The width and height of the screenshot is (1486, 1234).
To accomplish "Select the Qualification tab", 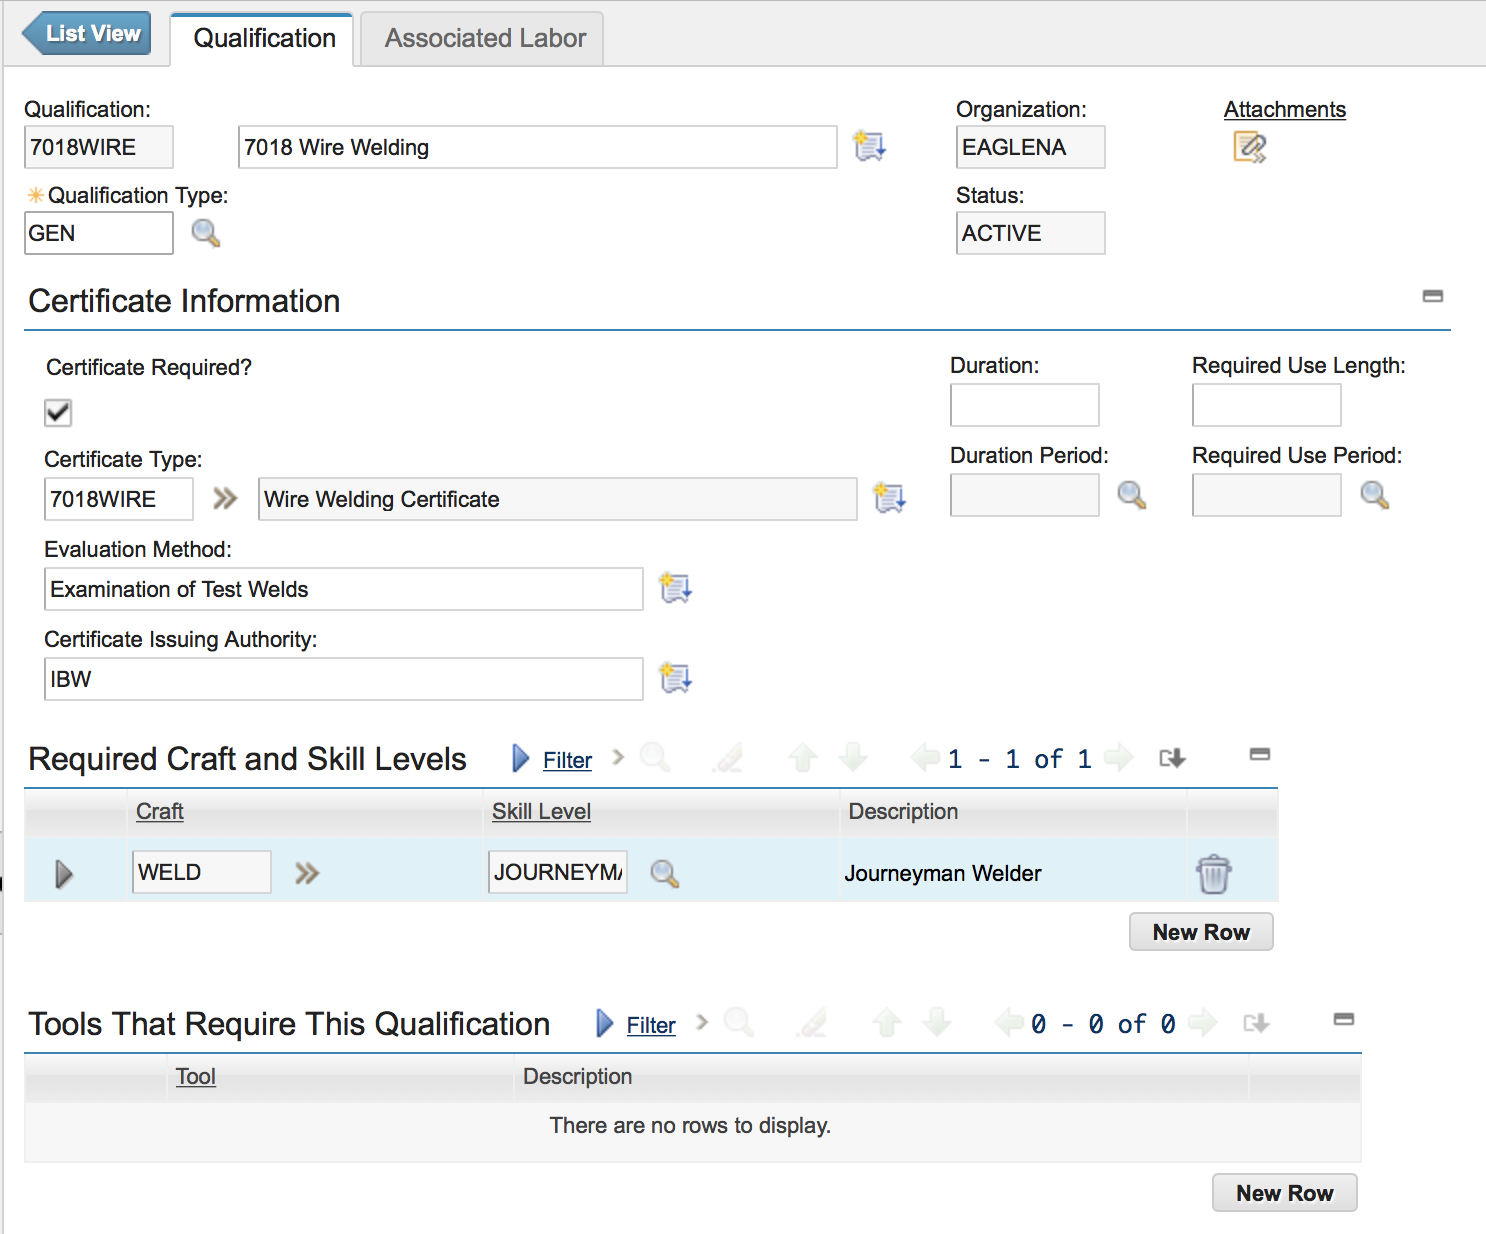I will 262,38.
